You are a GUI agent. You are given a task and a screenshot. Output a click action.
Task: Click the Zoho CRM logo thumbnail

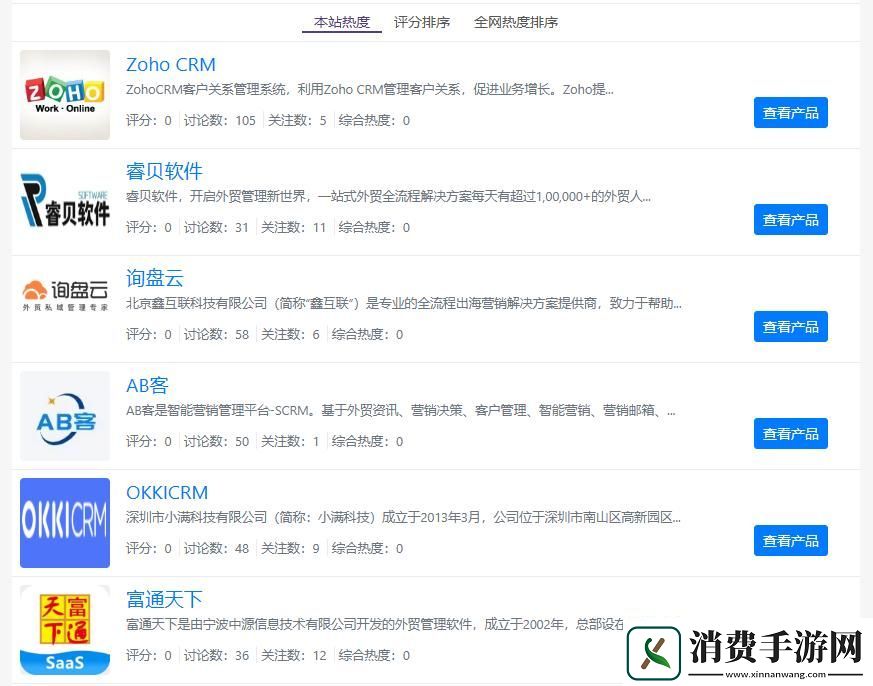tap(65, 95)
